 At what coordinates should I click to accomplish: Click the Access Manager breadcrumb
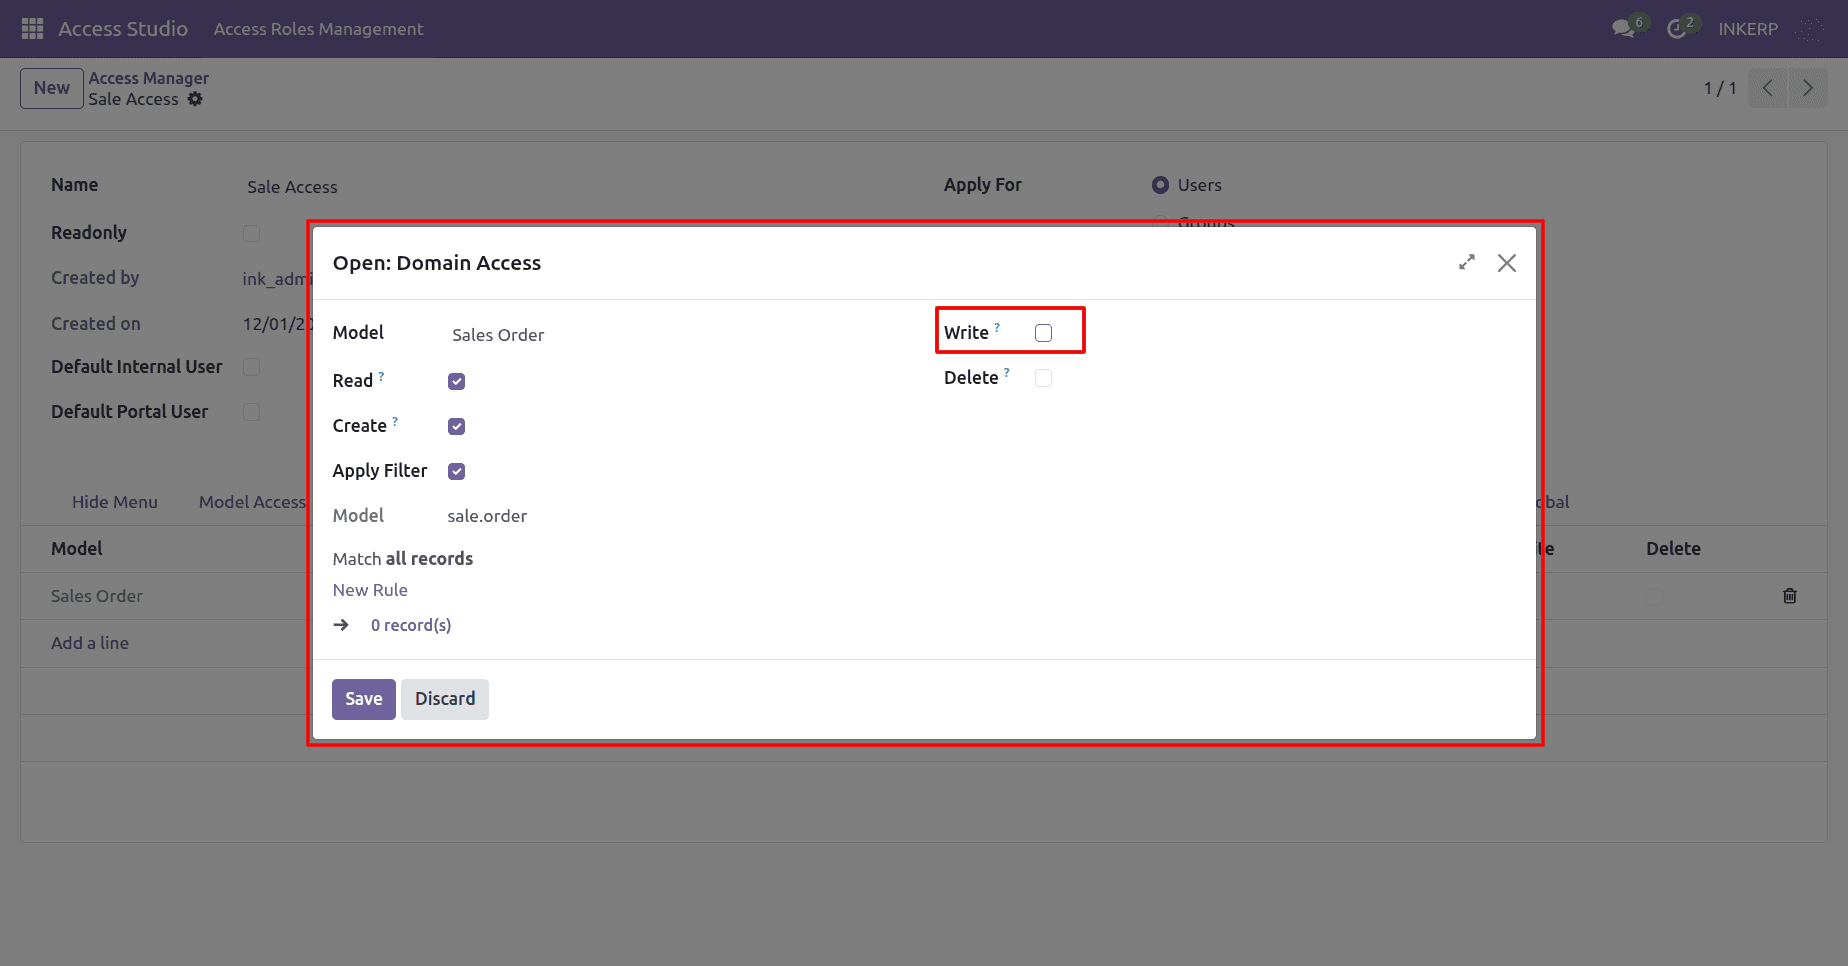click(x=149, y=78)
